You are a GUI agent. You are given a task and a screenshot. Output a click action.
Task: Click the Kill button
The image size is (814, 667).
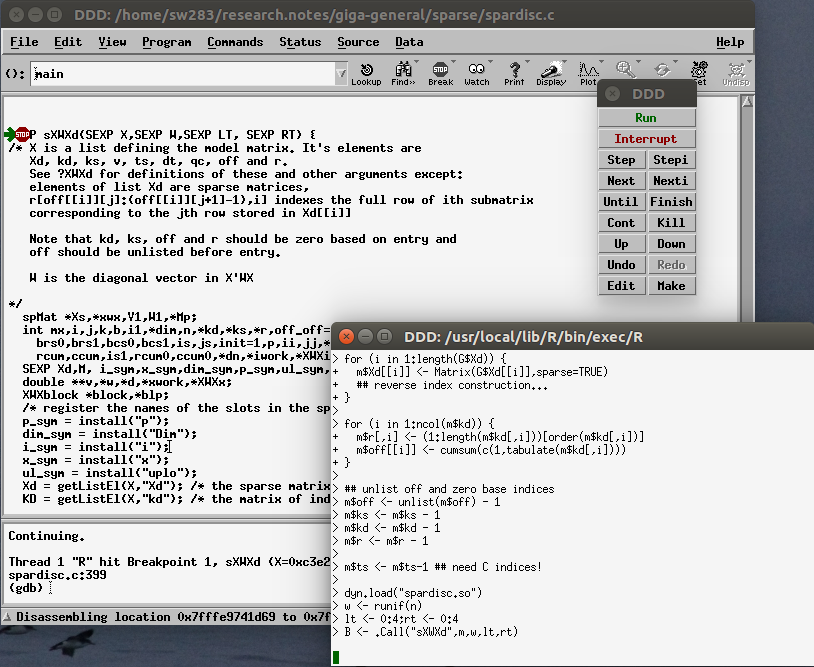click(671, 223)
